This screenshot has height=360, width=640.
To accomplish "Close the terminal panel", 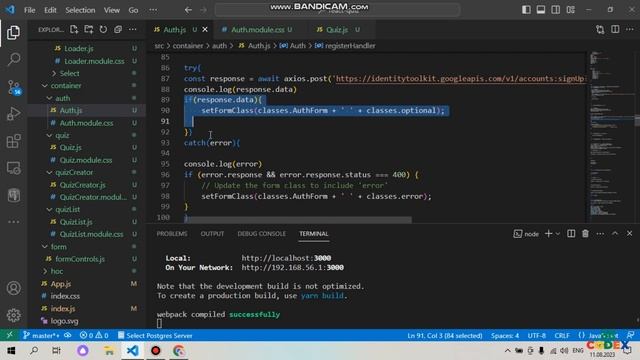I will (x=629, y=233).
